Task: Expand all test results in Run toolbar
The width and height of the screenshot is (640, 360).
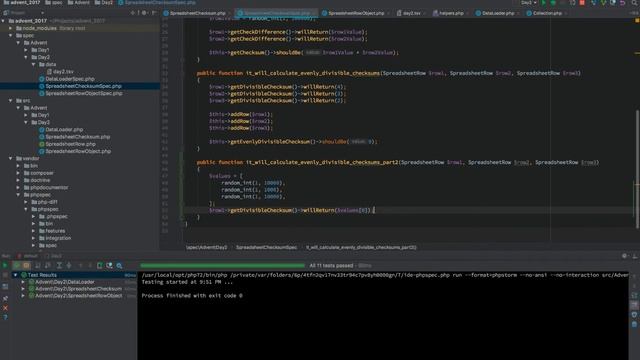Action: [59, 266]
